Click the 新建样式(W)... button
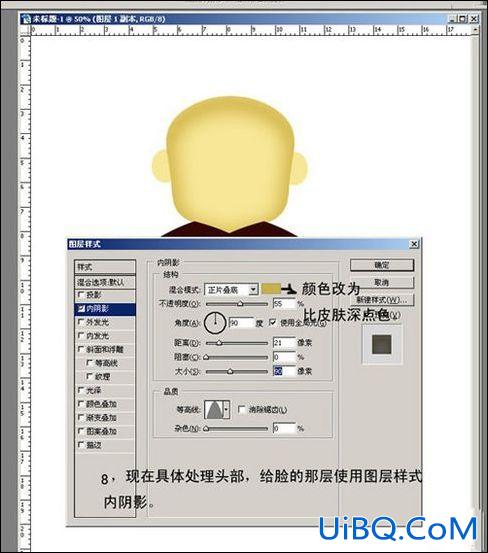Image resolution: width=488 pixels, height=553 pixels. coord(382,300)
